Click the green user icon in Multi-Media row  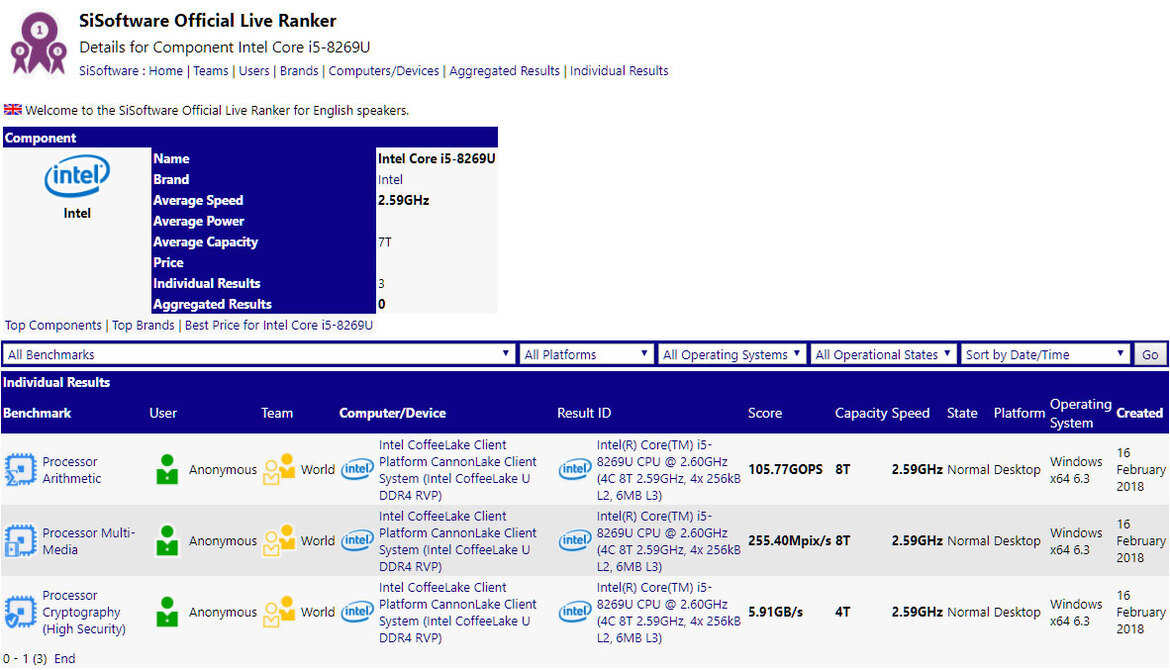[x=167, y=541]
